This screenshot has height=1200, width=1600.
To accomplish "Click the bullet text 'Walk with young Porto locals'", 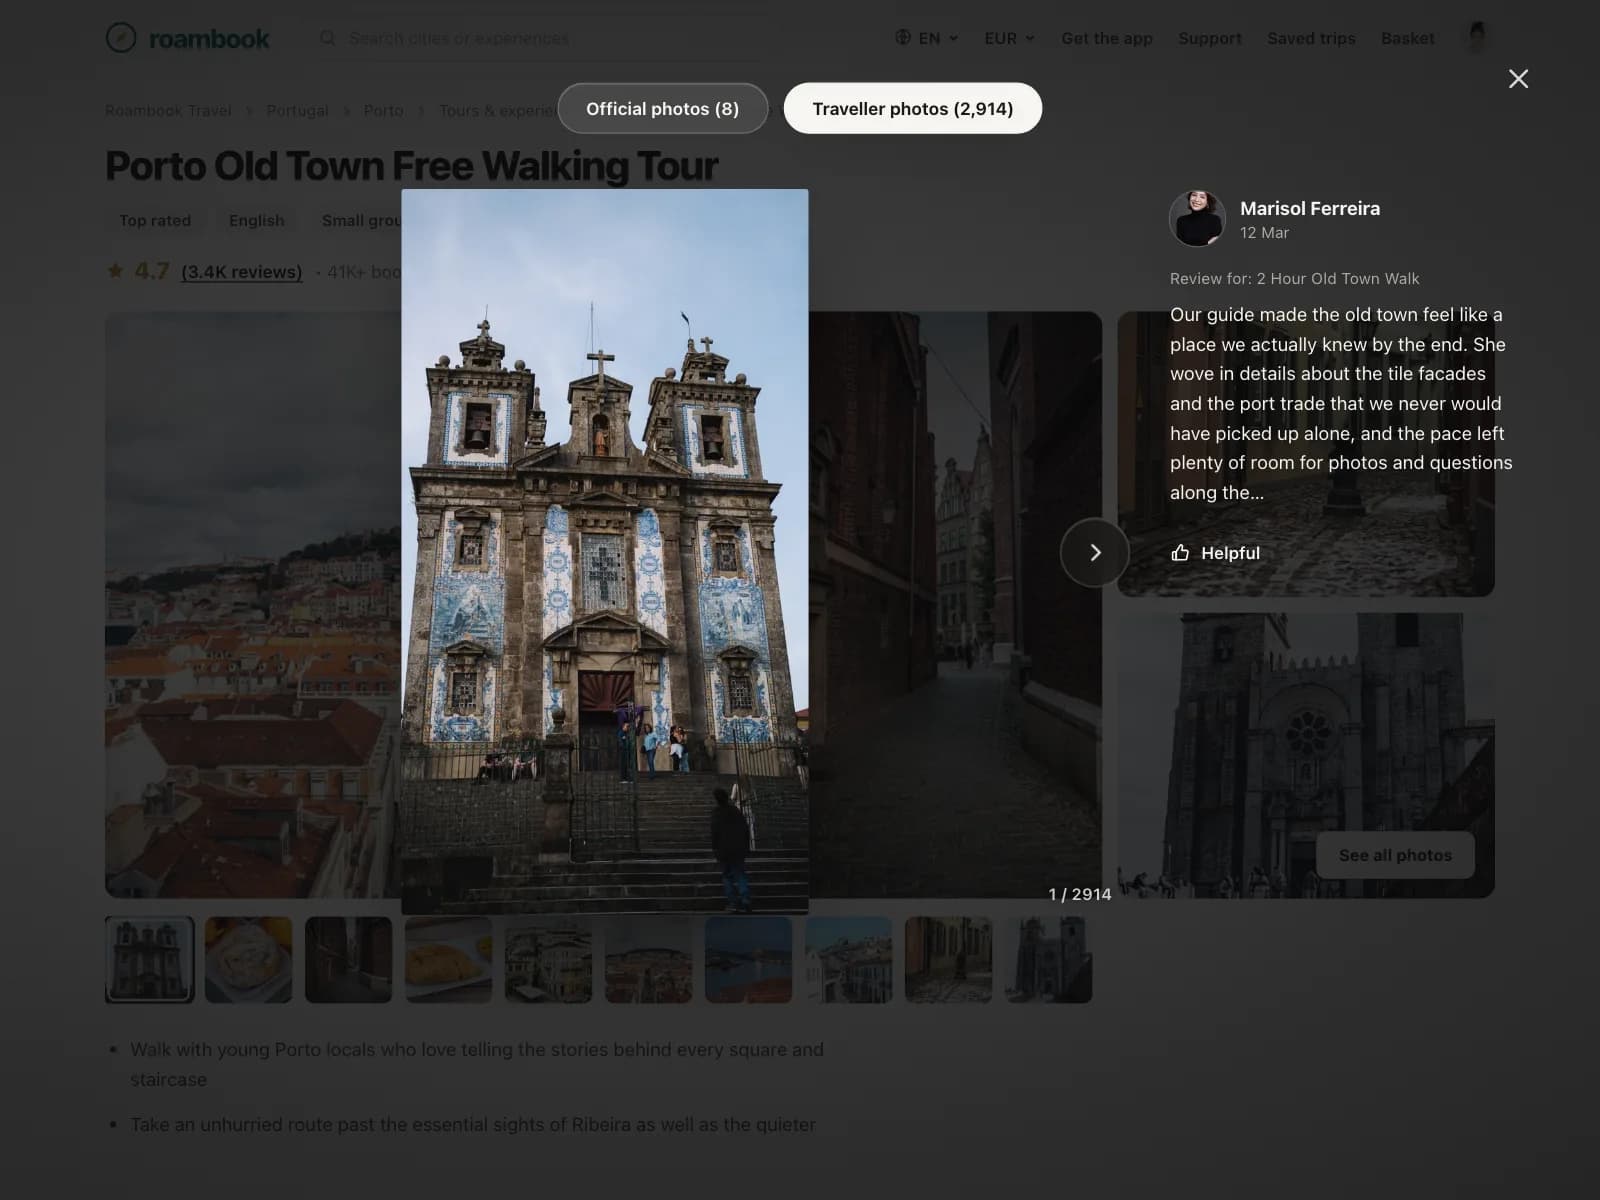I will [x=477, y=1064].
